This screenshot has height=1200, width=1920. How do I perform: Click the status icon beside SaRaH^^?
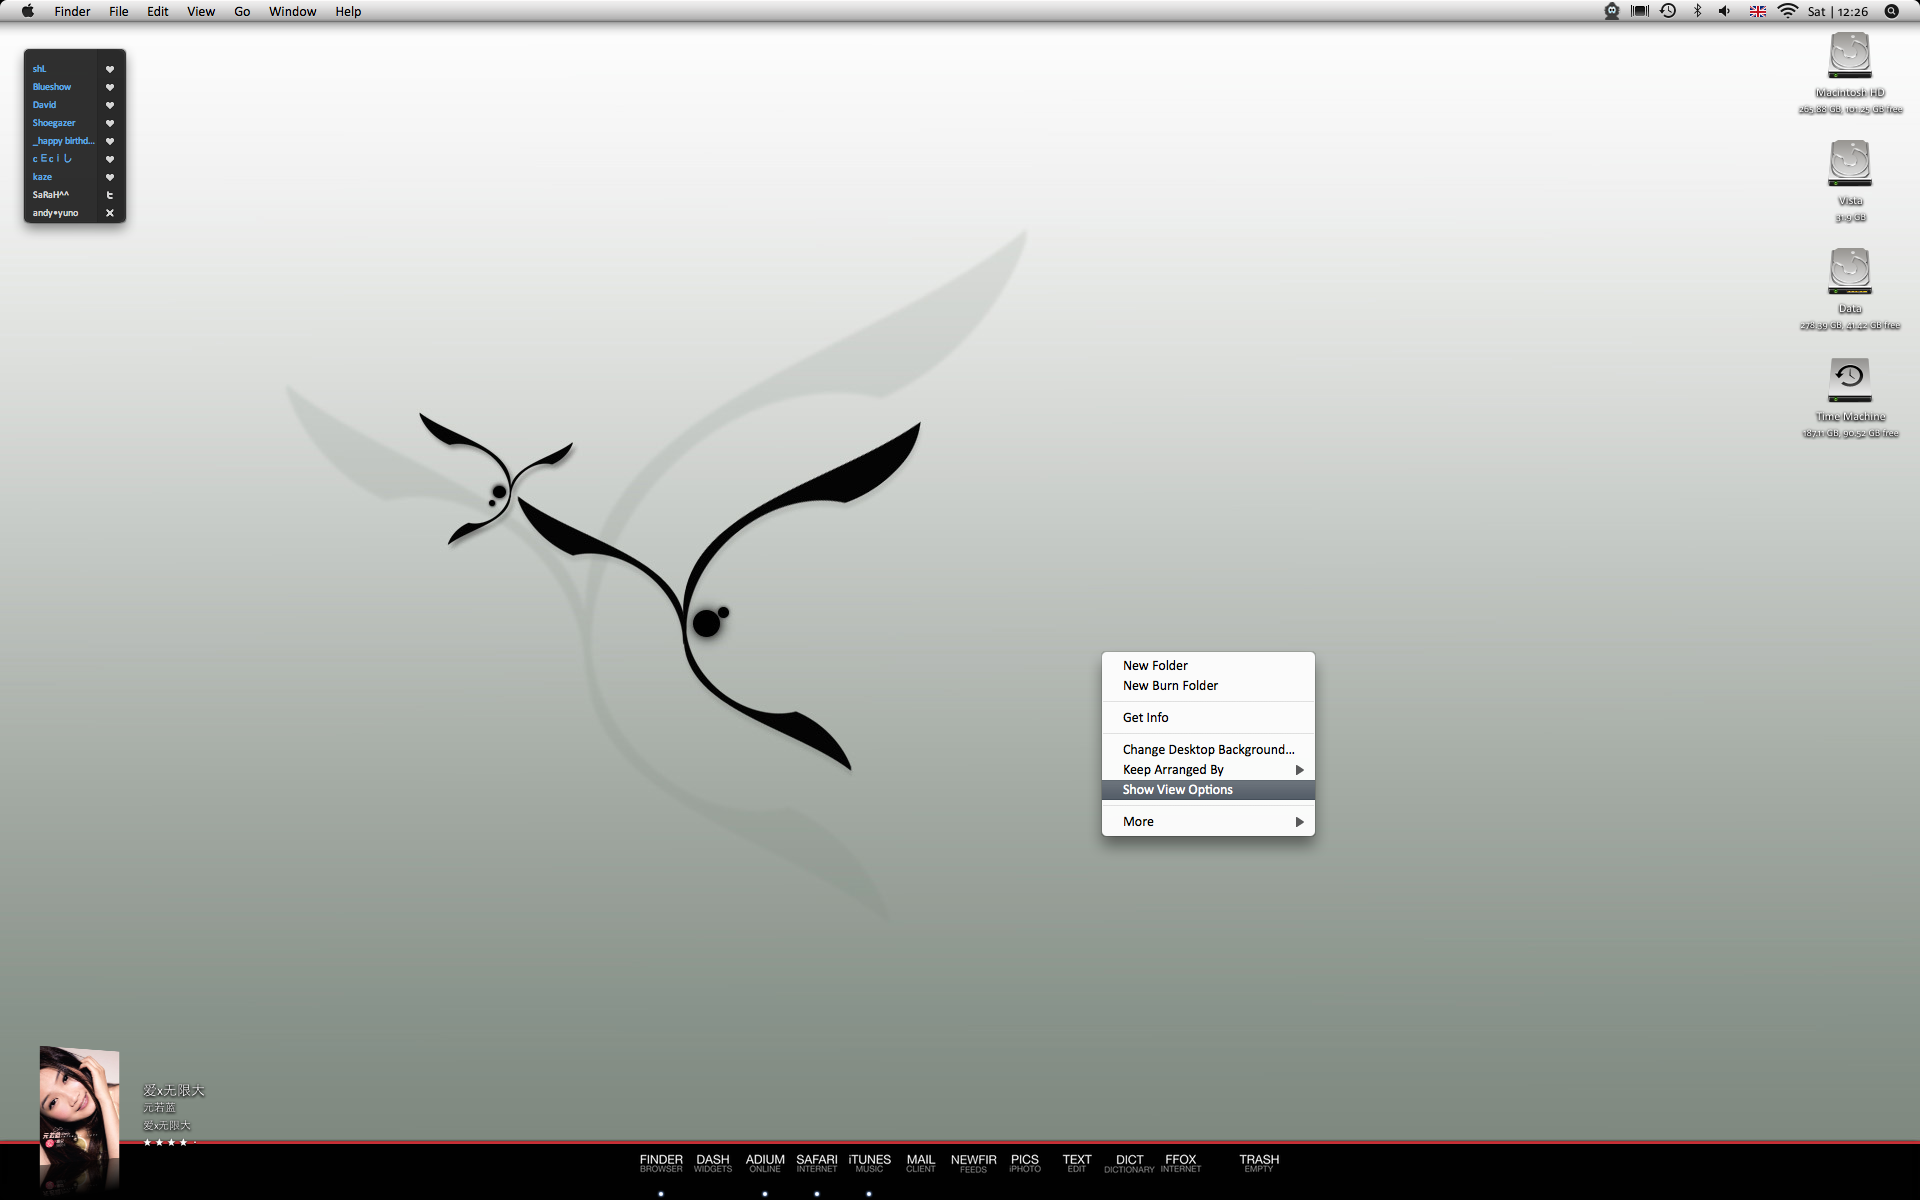[110, 195]
